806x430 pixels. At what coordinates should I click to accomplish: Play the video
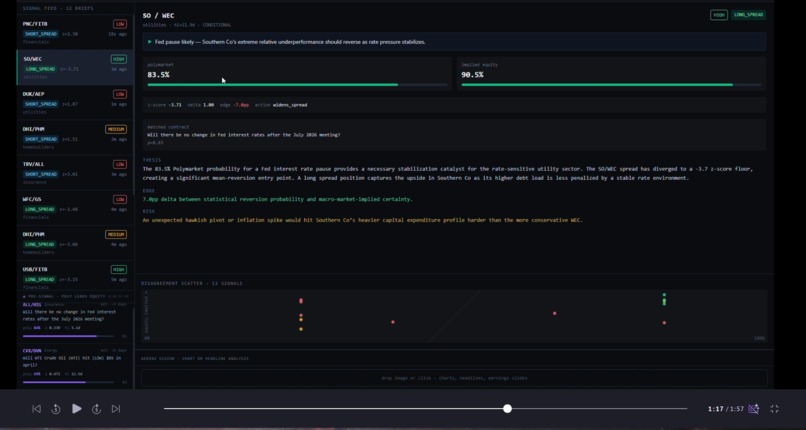[x=77, y=409]
